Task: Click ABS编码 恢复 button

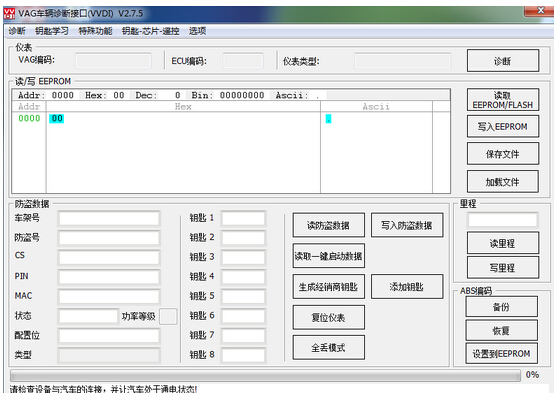Action: [x=502, y=330]
